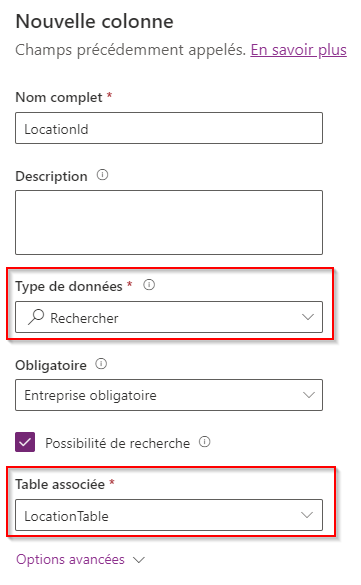Click the Nouvelle colonne panel title

[x=94, y=21]
